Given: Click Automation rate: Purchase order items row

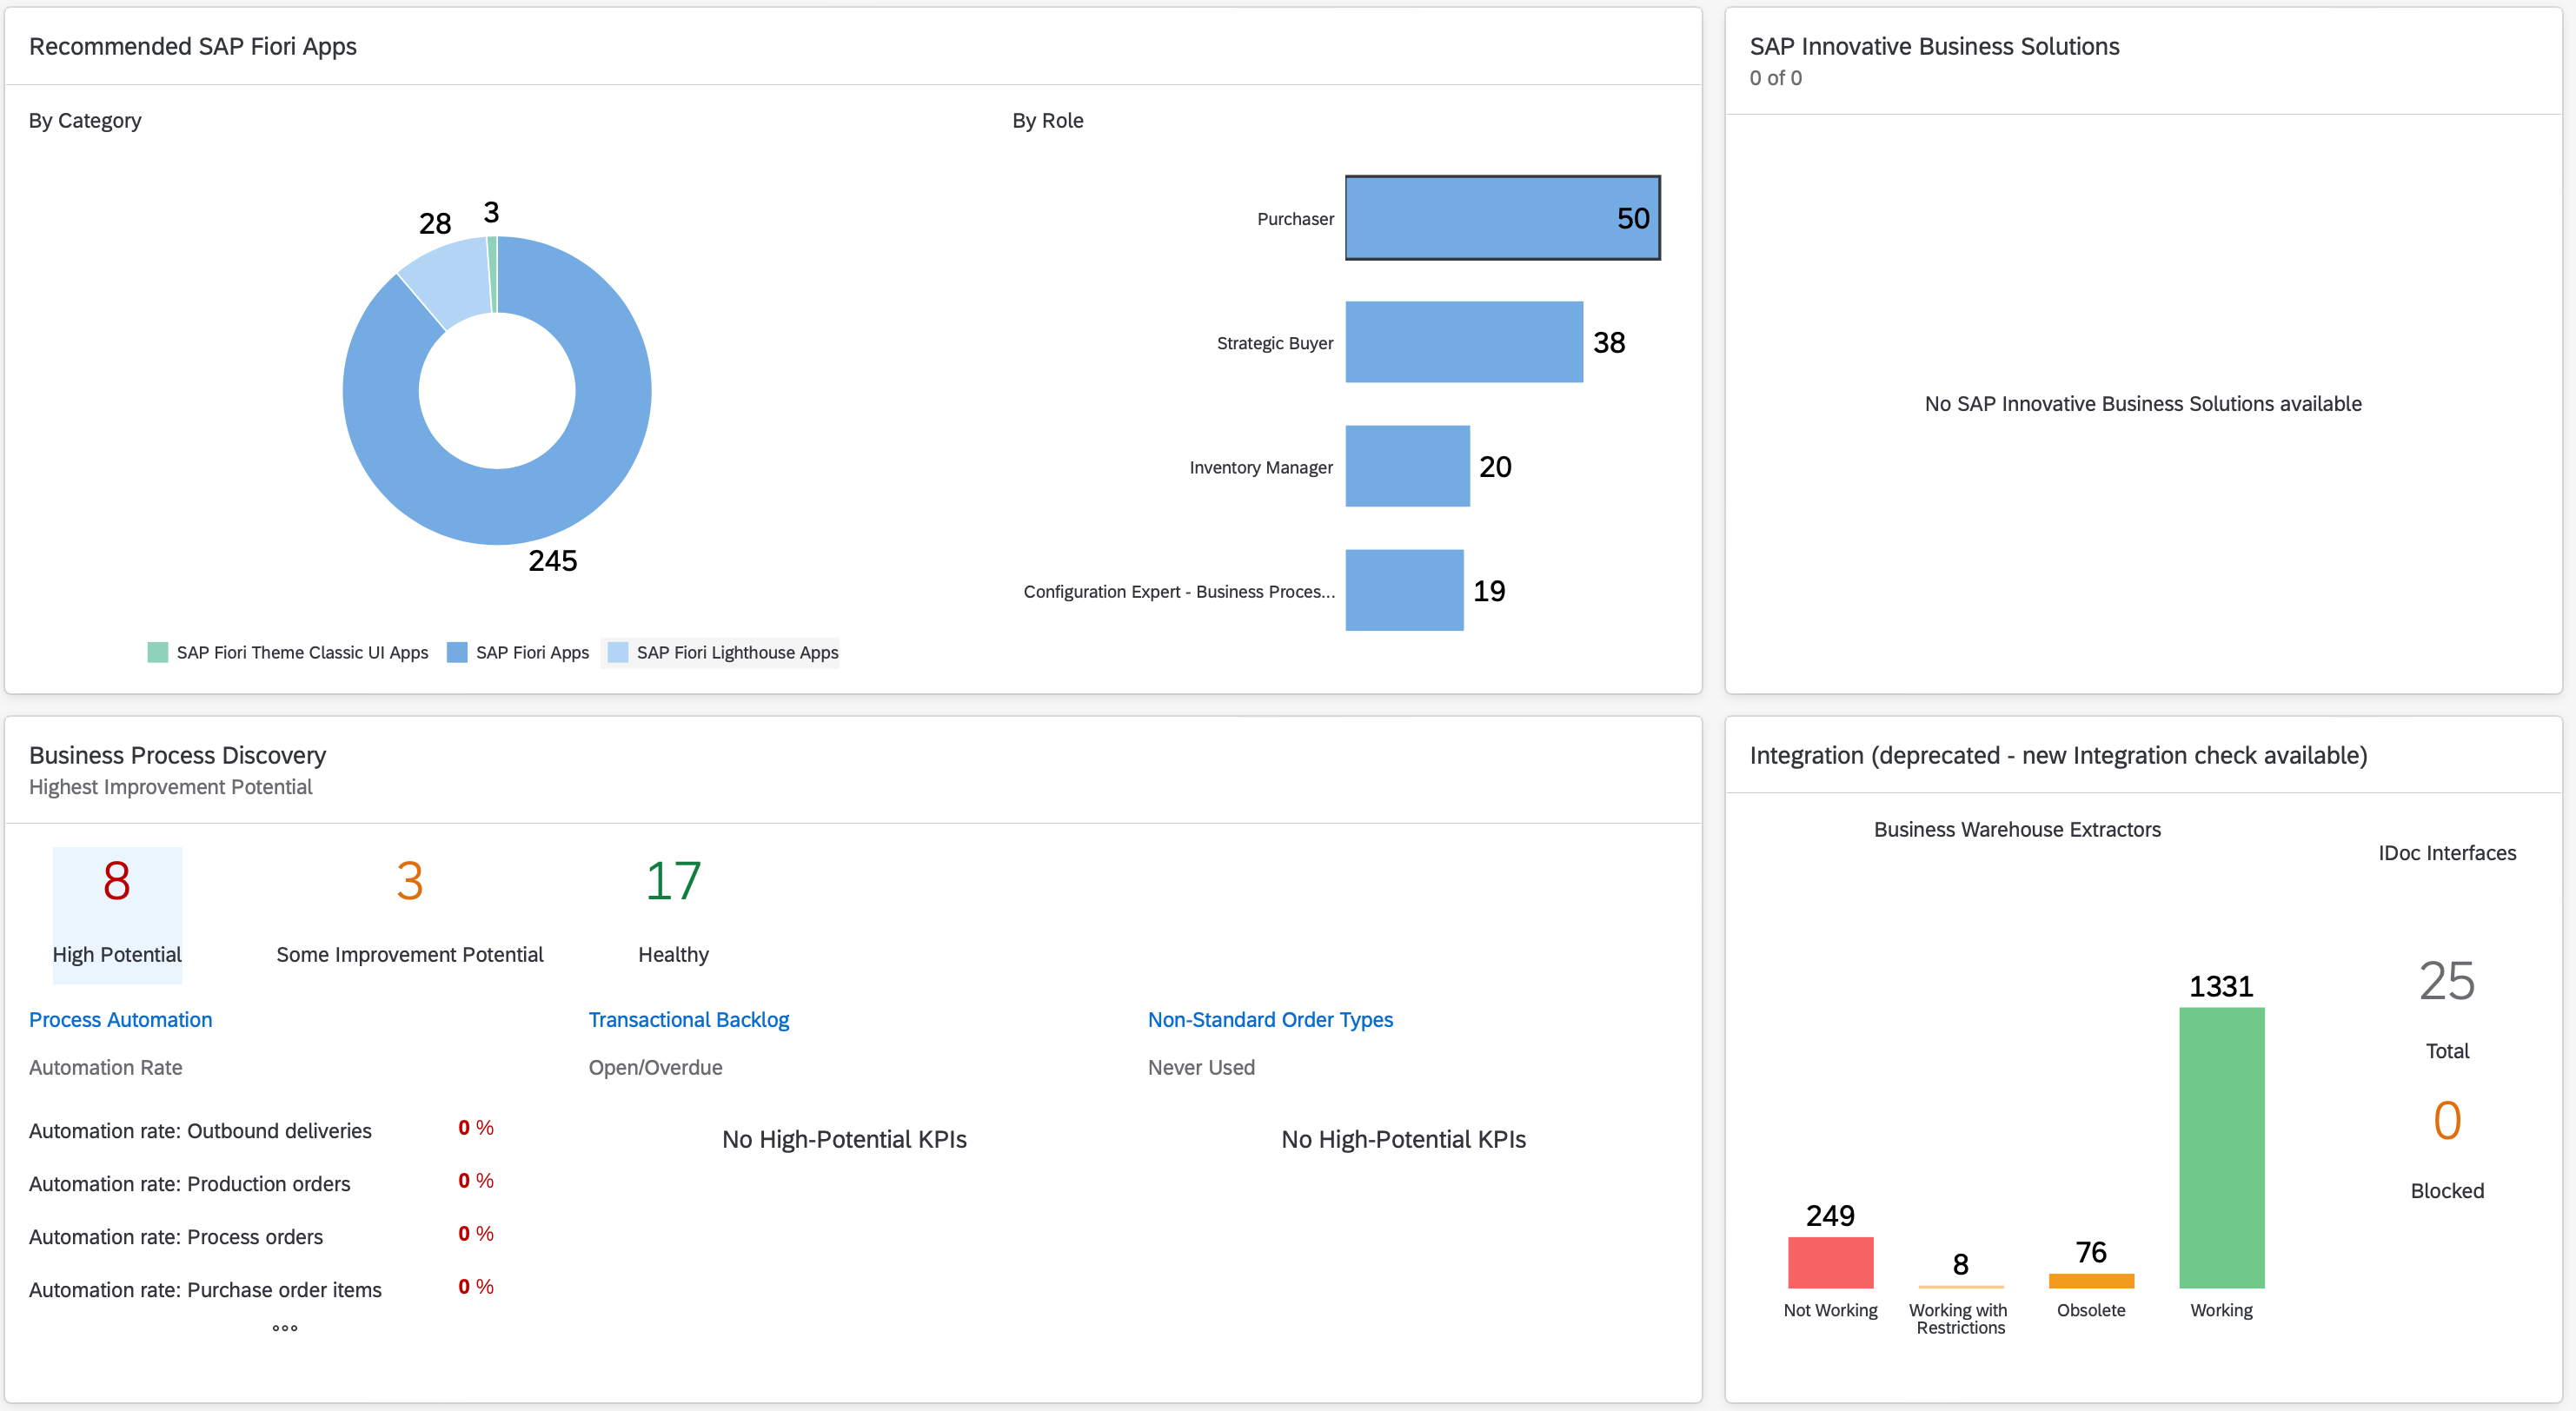Looking at the screenshot, I should pos(262,1289).
